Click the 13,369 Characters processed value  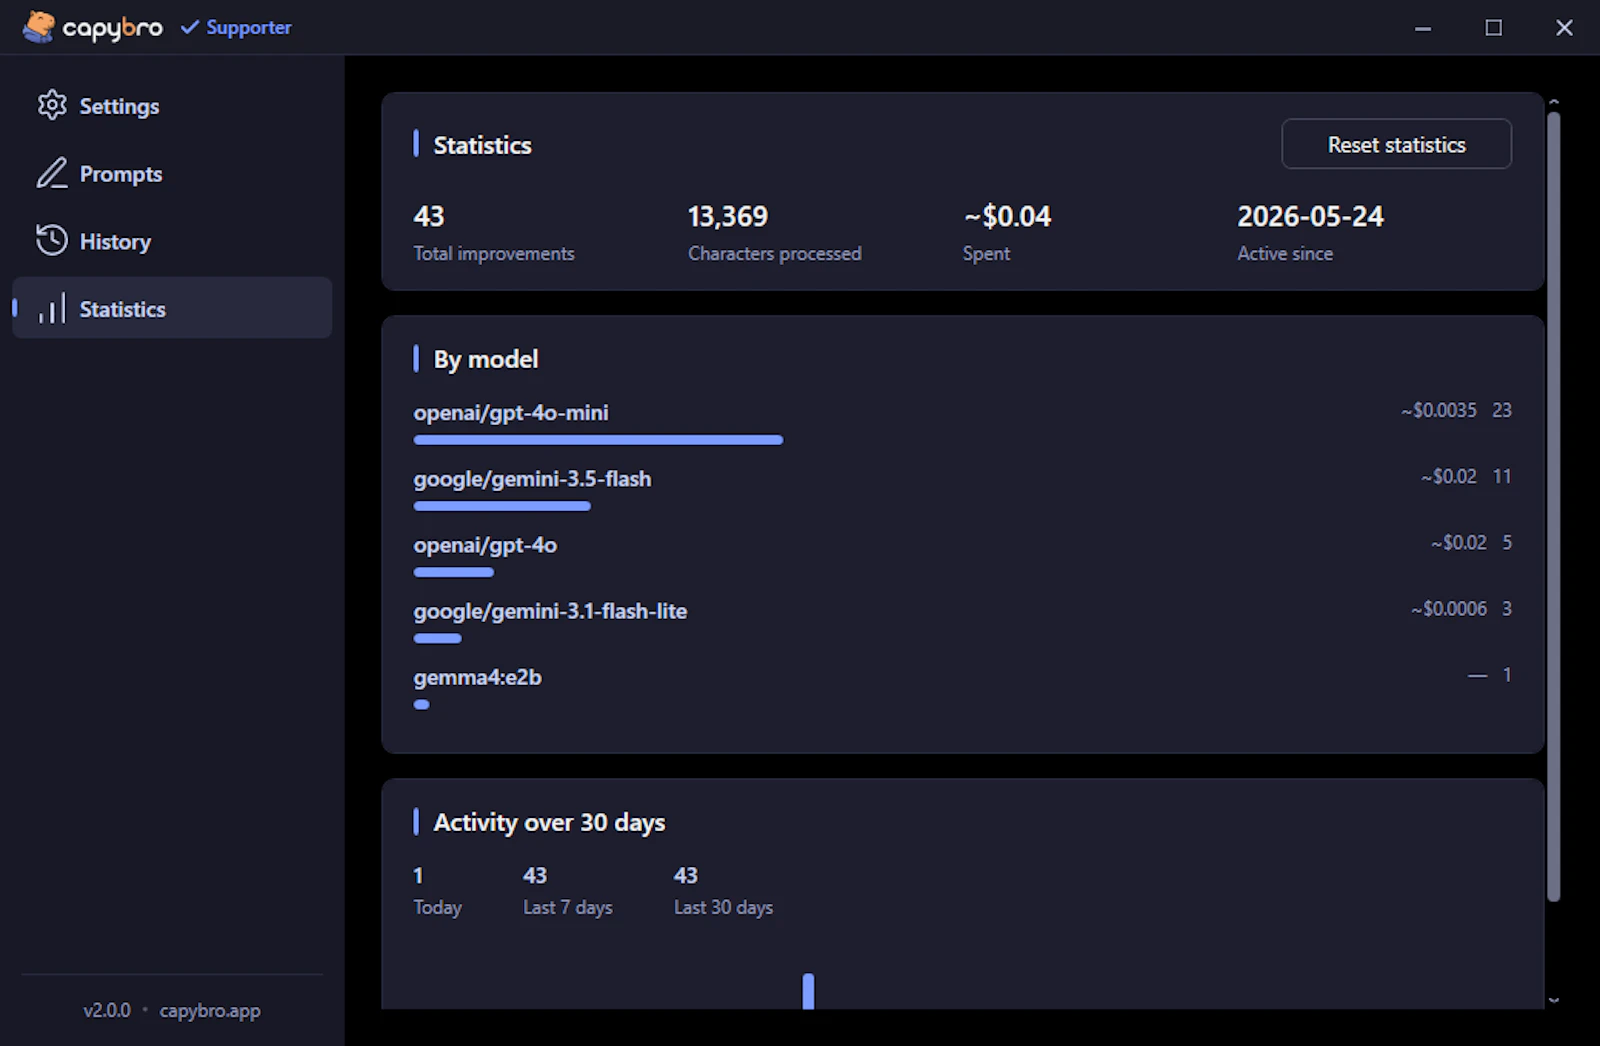(728, 216)
